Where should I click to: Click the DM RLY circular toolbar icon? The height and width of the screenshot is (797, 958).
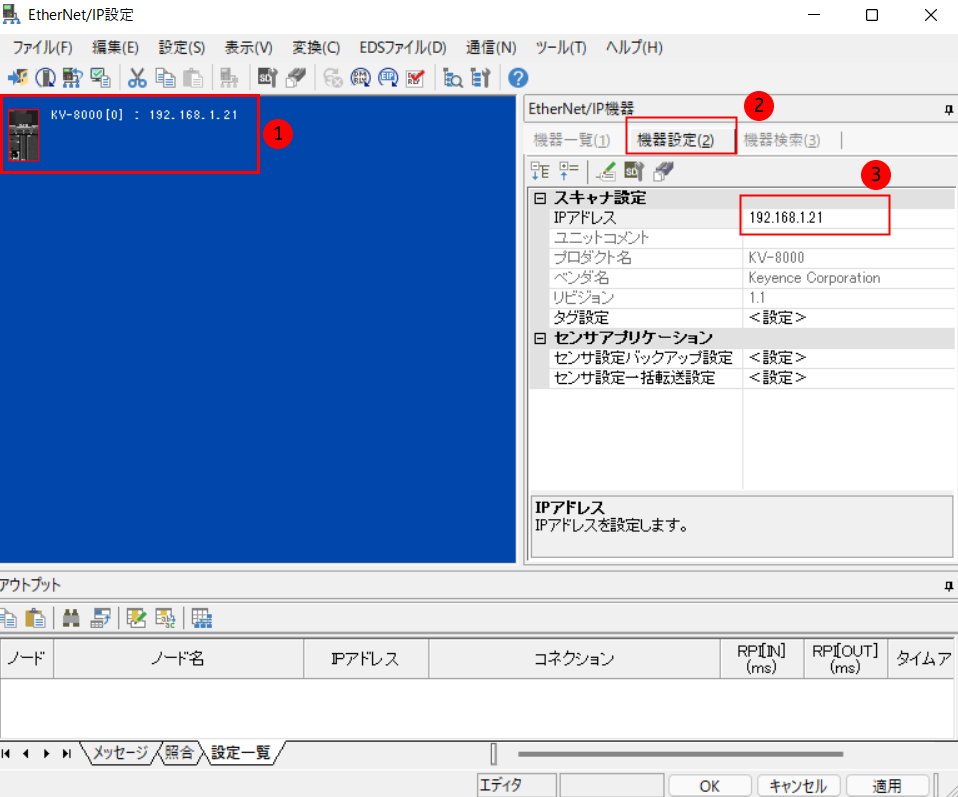click(x=360, y=78)
